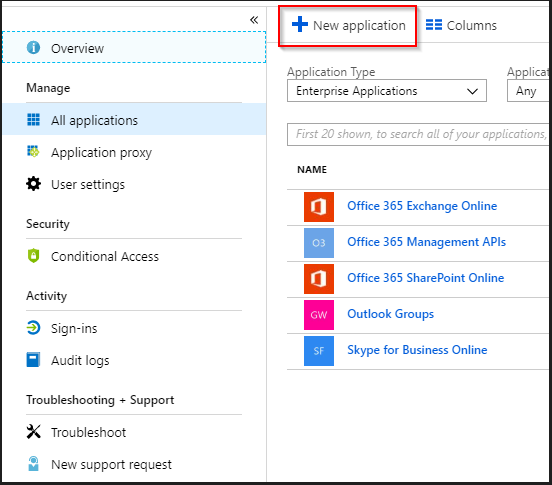Open Office 365 Exchange Online link
Viewport: 552px width, 485px height.
[x=422, y=206]
